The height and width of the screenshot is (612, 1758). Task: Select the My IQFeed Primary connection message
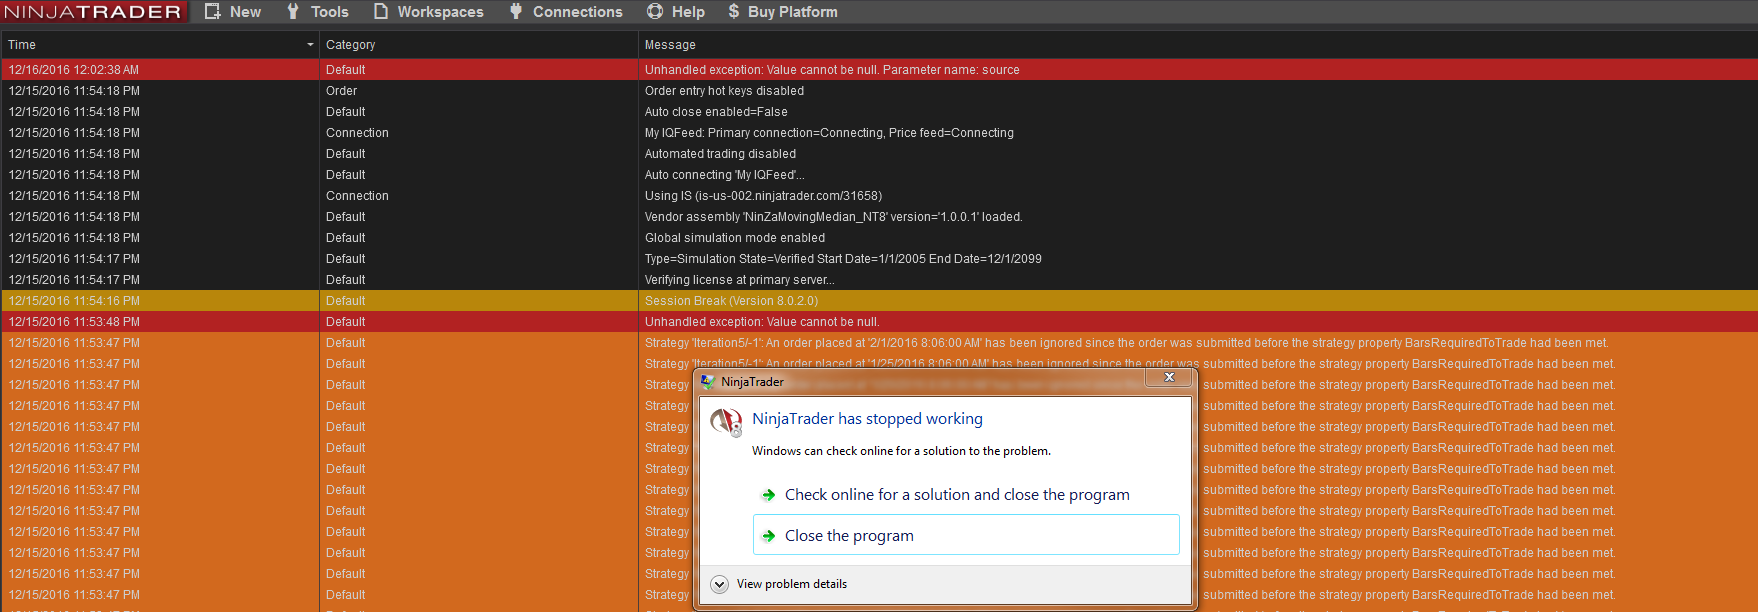829,133
